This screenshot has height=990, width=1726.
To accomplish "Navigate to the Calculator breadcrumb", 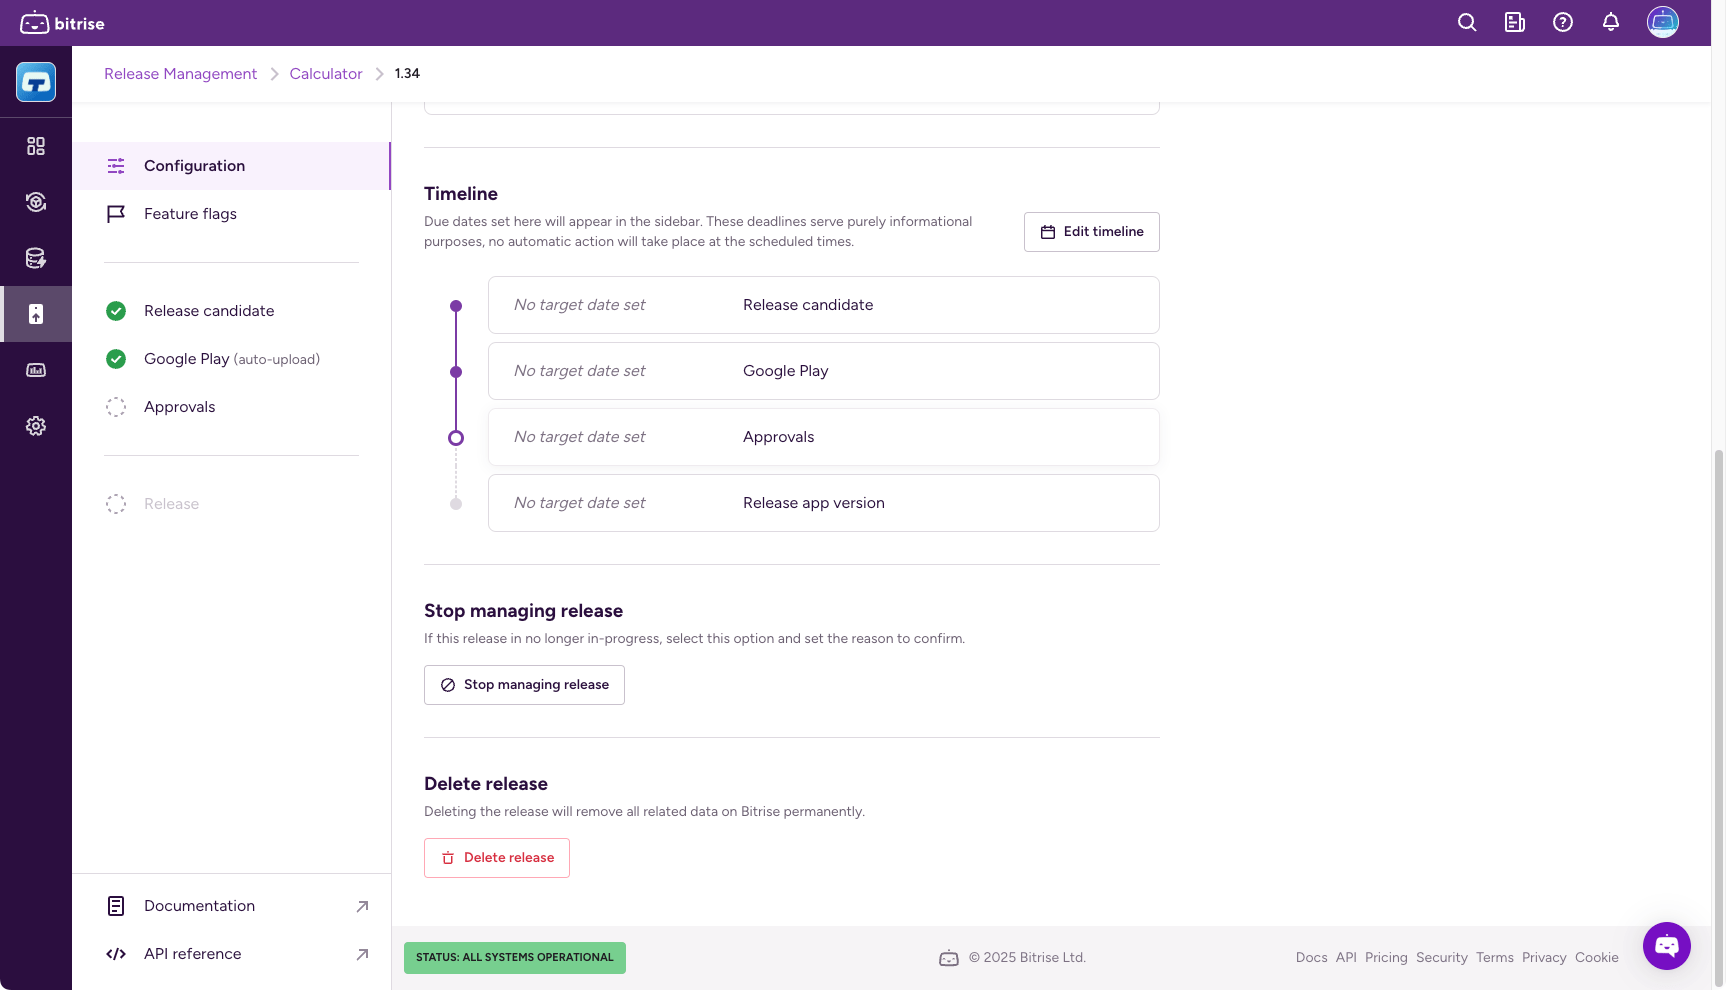I will [x=325, y=73].
